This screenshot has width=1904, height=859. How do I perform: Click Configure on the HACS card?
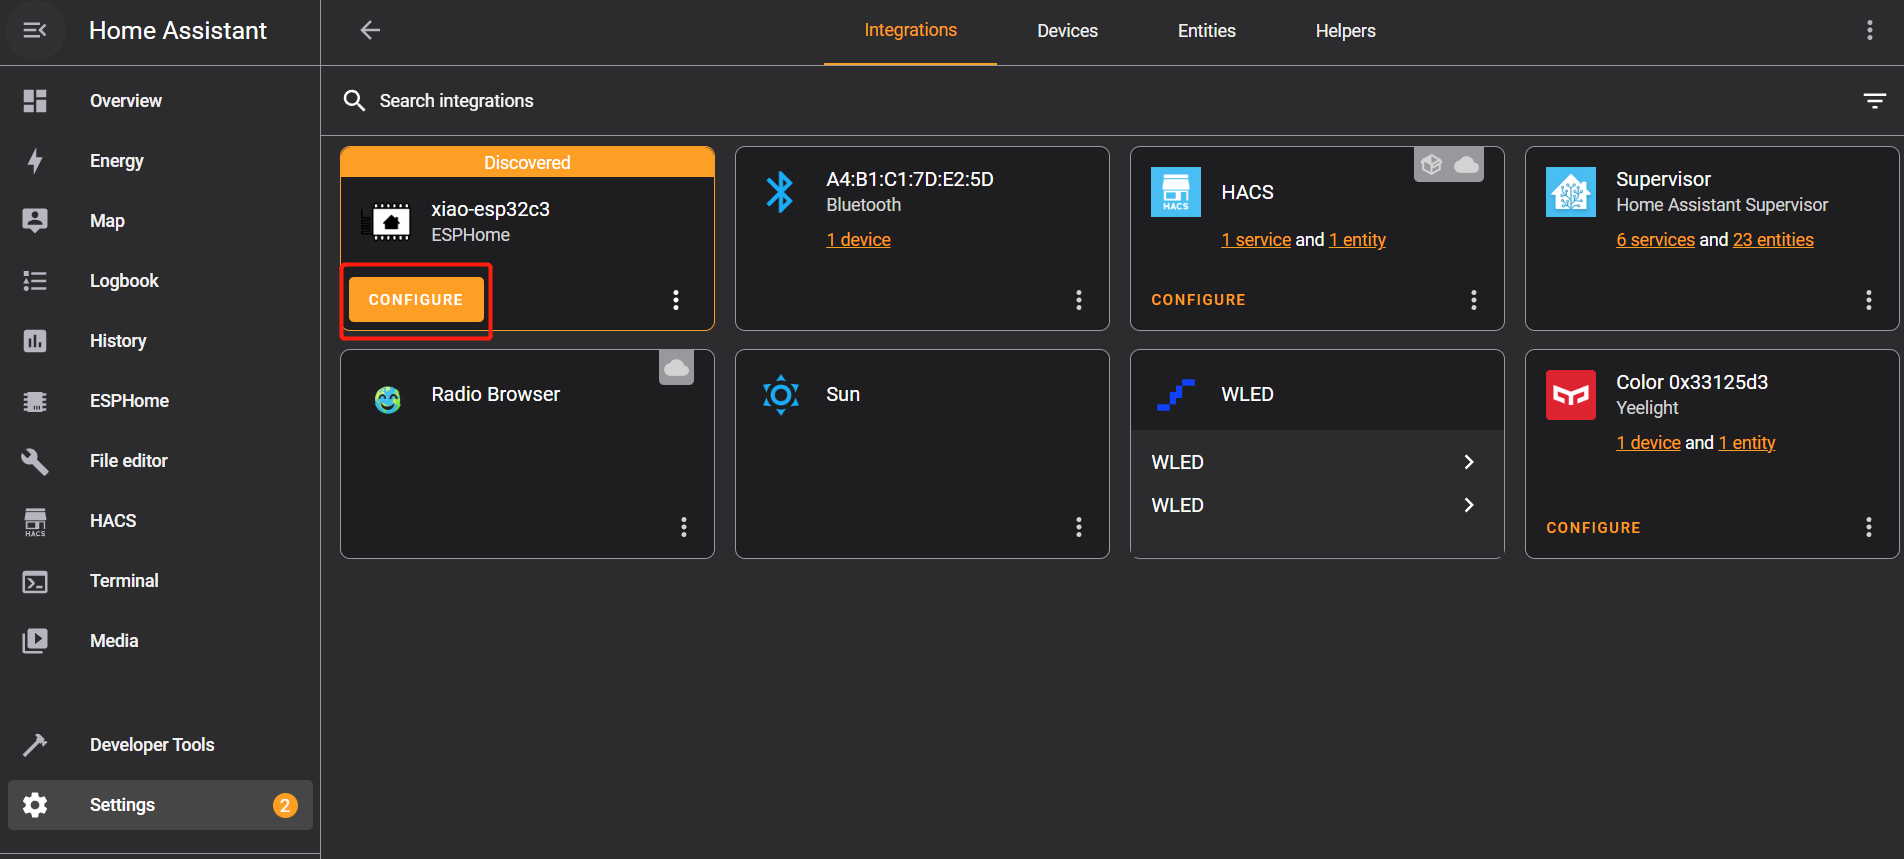1198,300
